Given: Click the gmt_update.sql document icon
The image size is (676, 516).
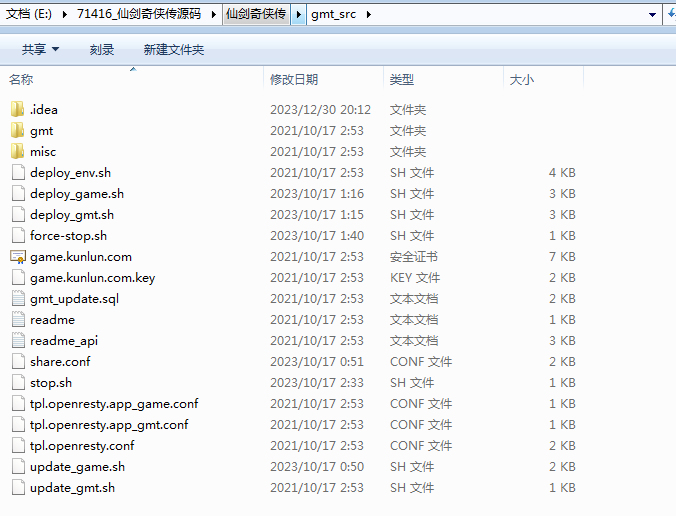Looking at the screenshot, I should (18, 299).
